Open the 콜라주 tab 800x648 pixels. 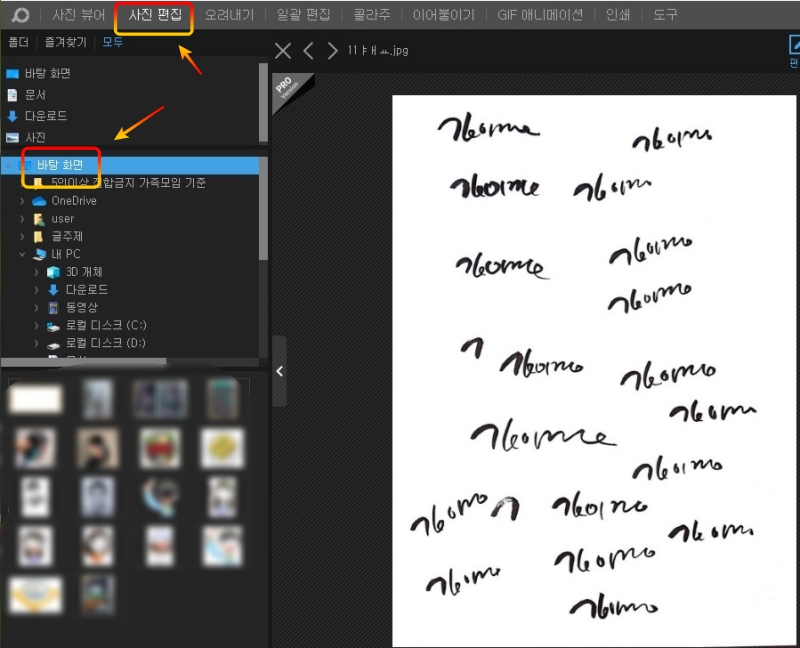point(372,15)
